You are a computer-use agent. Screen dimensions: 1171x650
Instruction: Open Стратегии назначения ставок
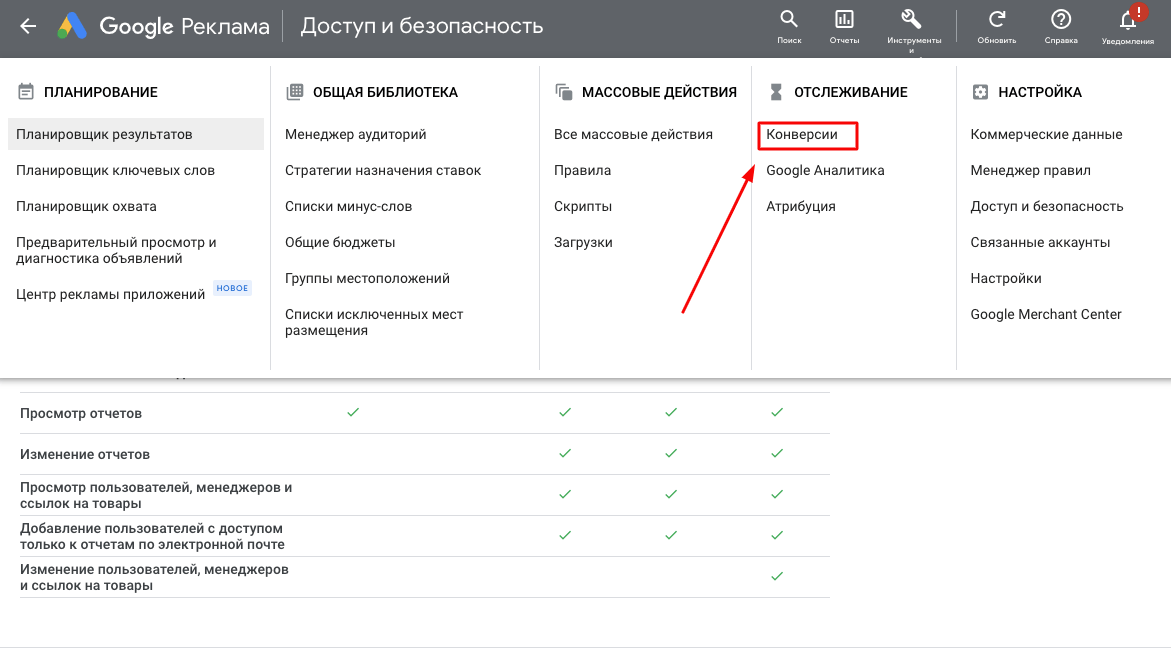coord(382,170)
